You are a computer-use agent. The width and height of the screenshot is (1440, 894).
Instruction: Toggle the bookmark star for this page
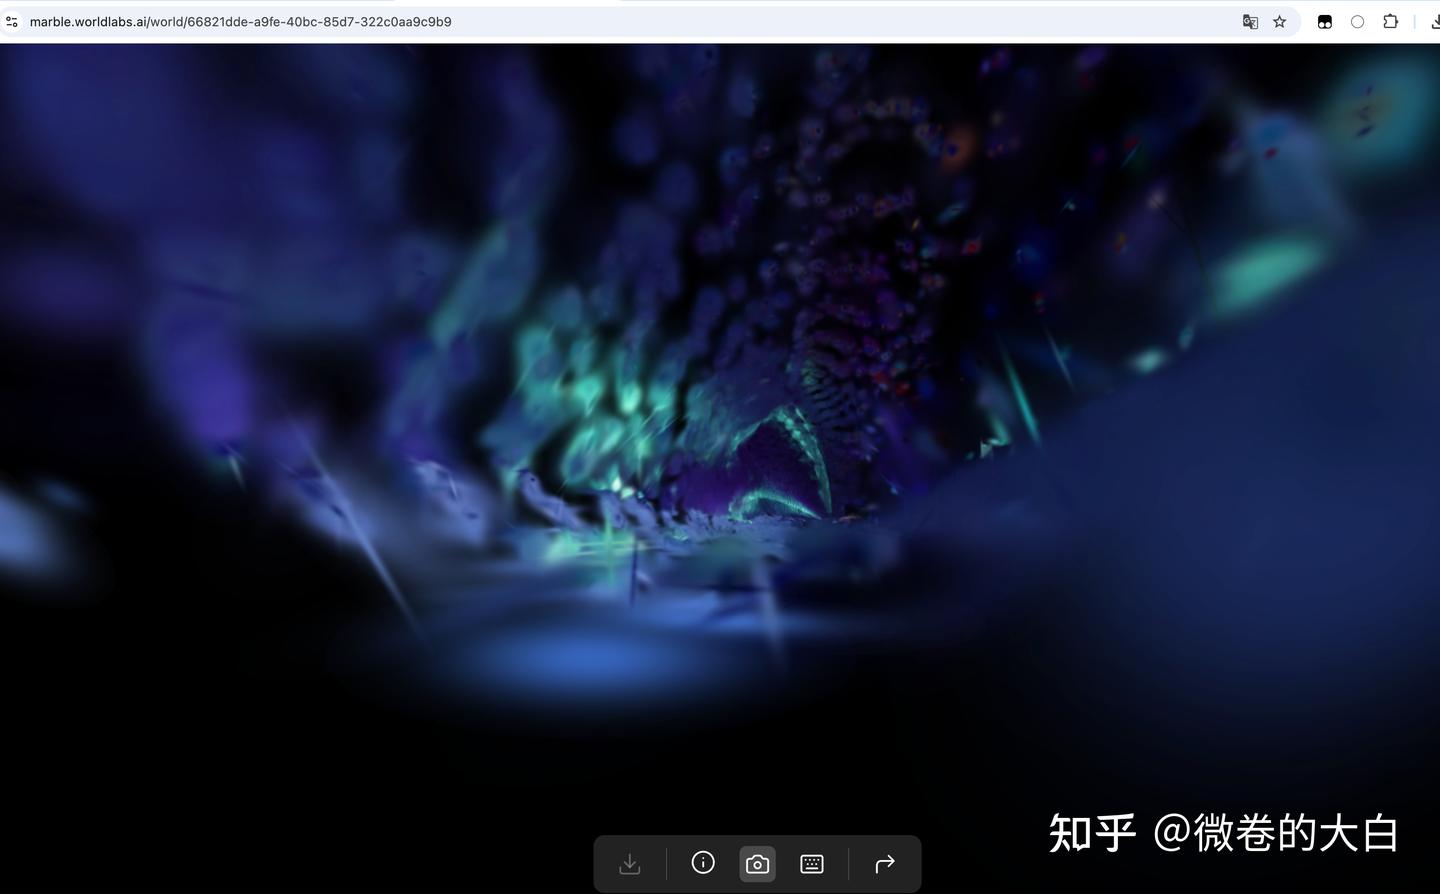tap(1279, 21)
